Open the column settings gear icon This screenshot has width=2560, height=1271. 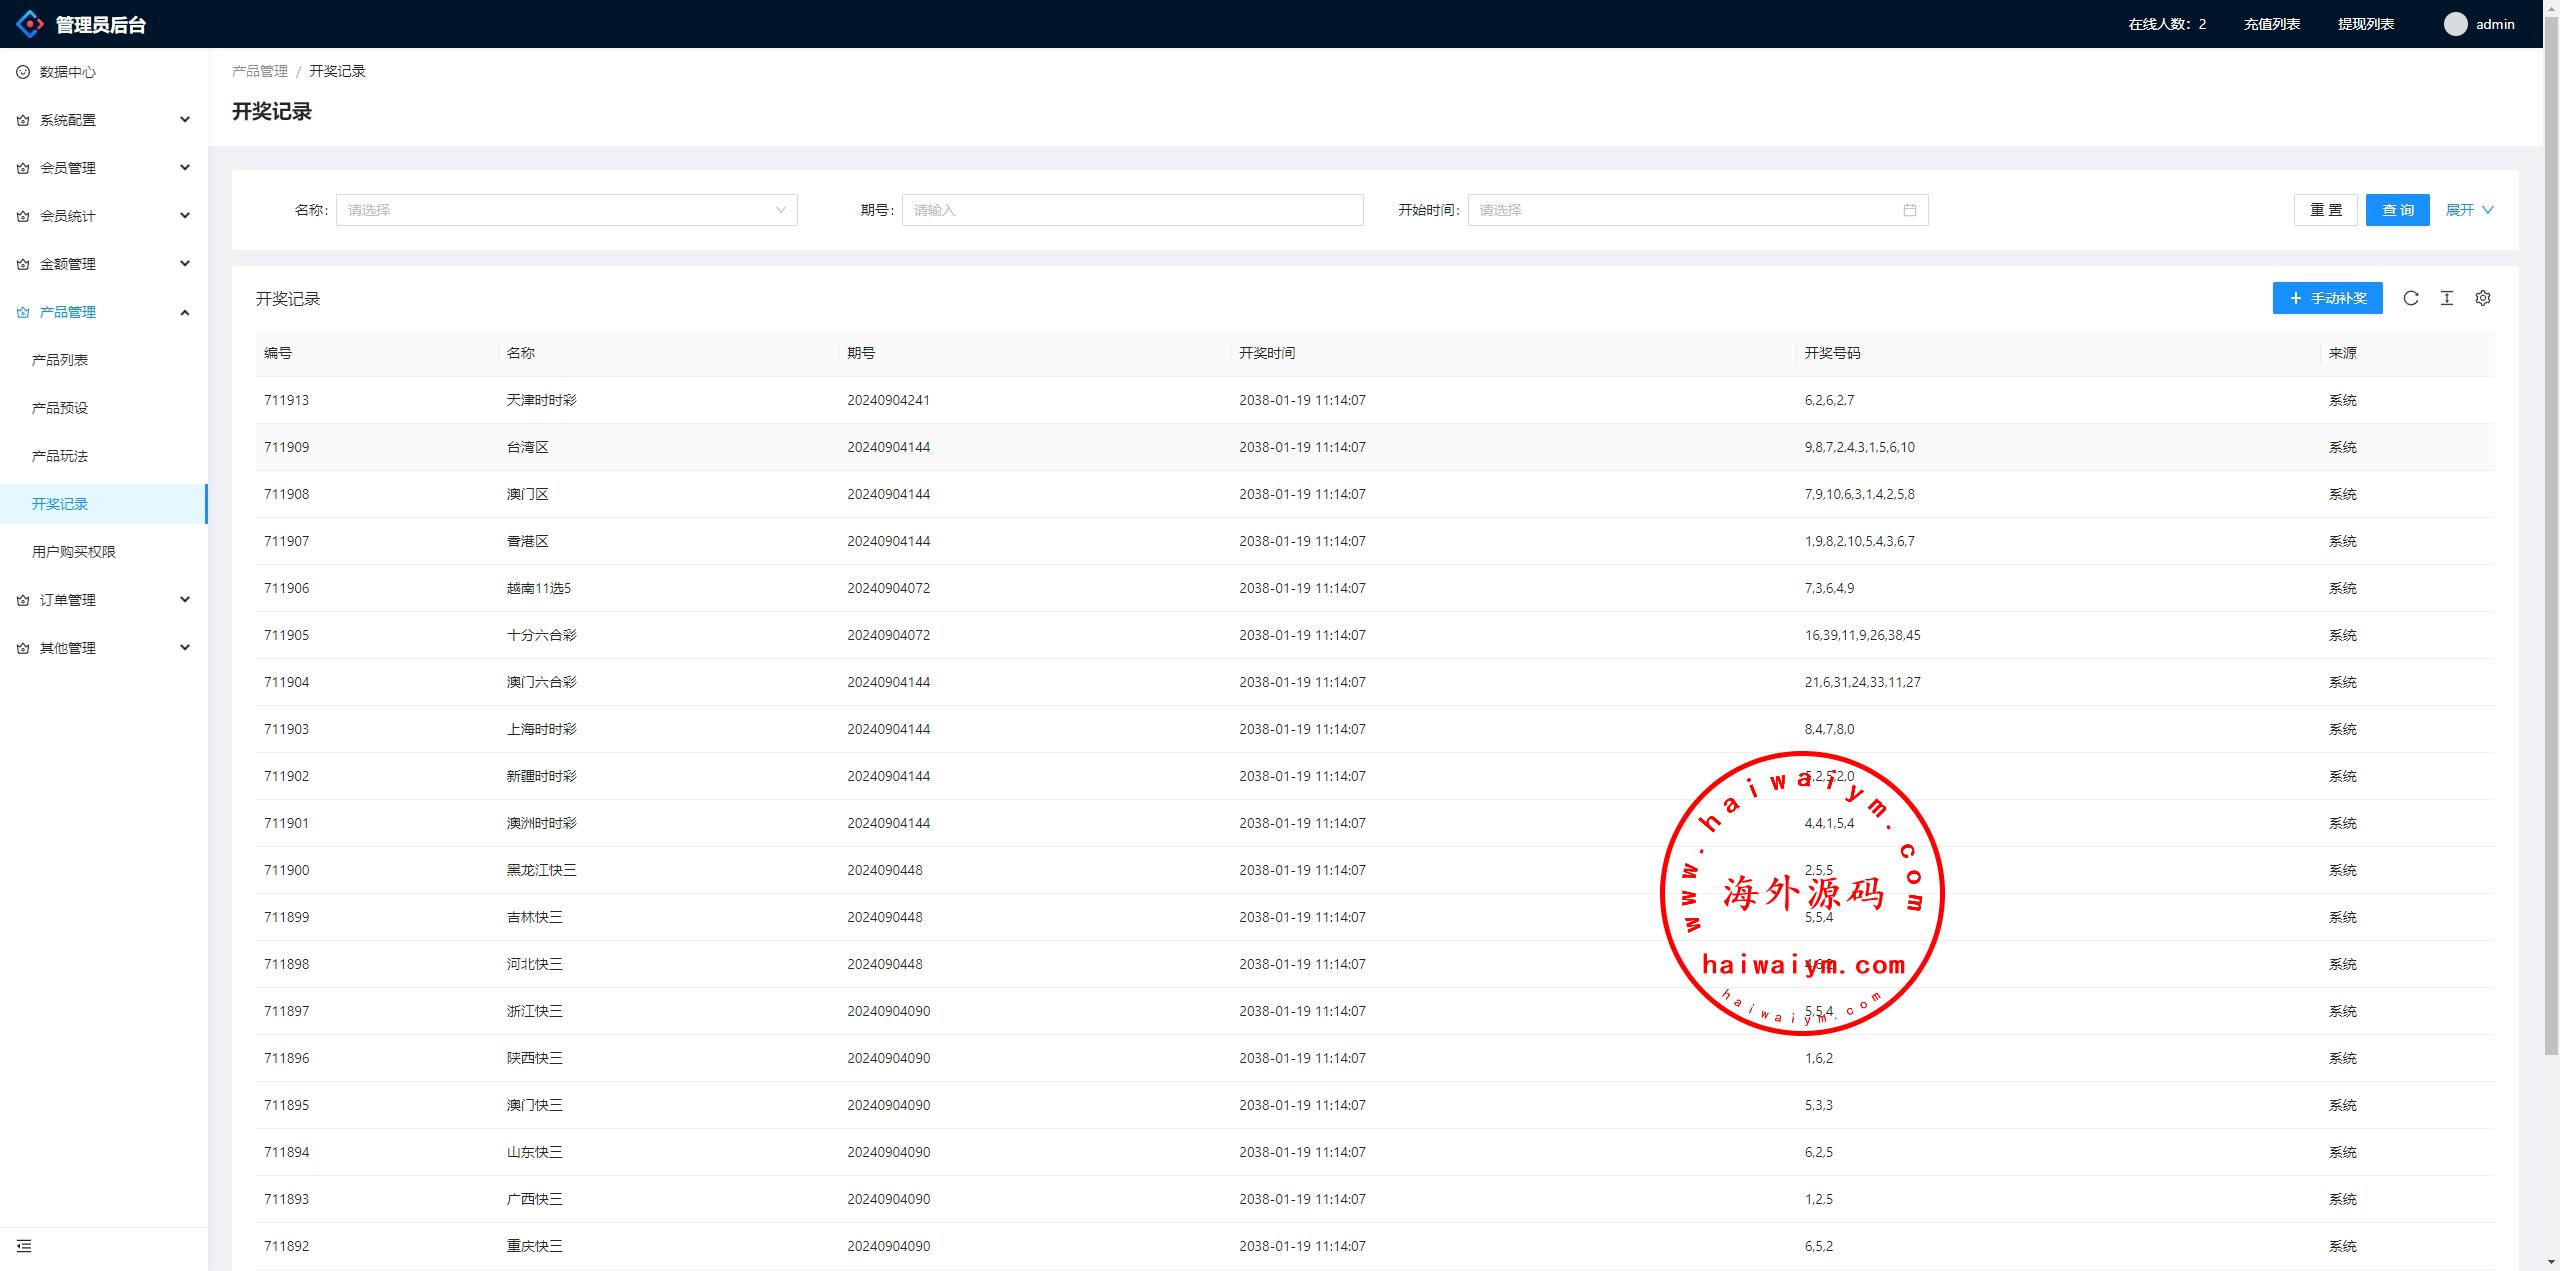(2483, 298)
